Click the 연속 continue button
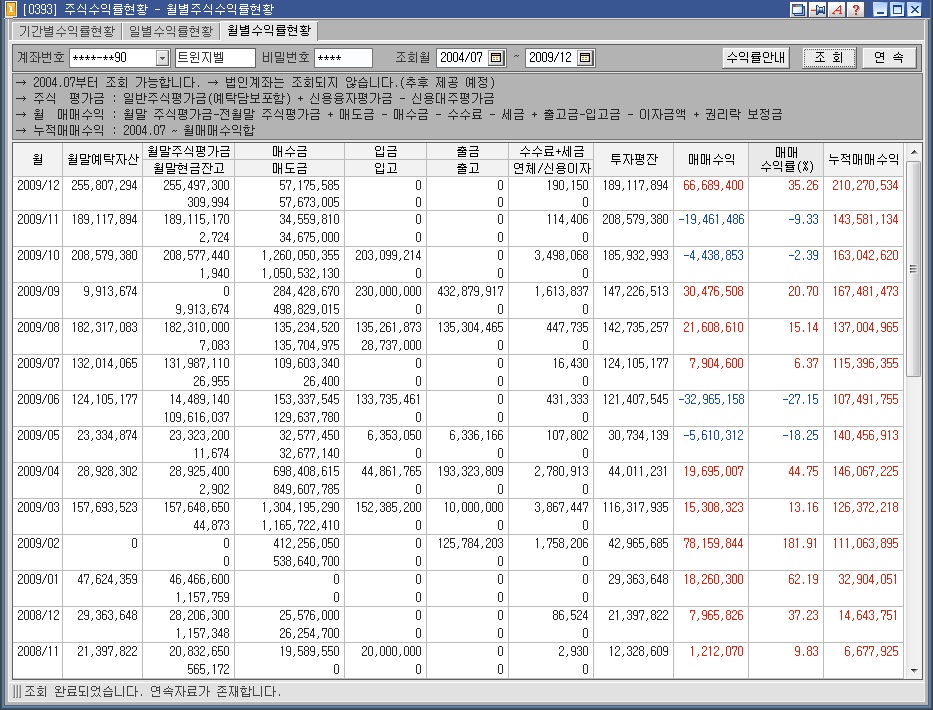The width and height of the screenshot is (933, 710). coord(889,58)
